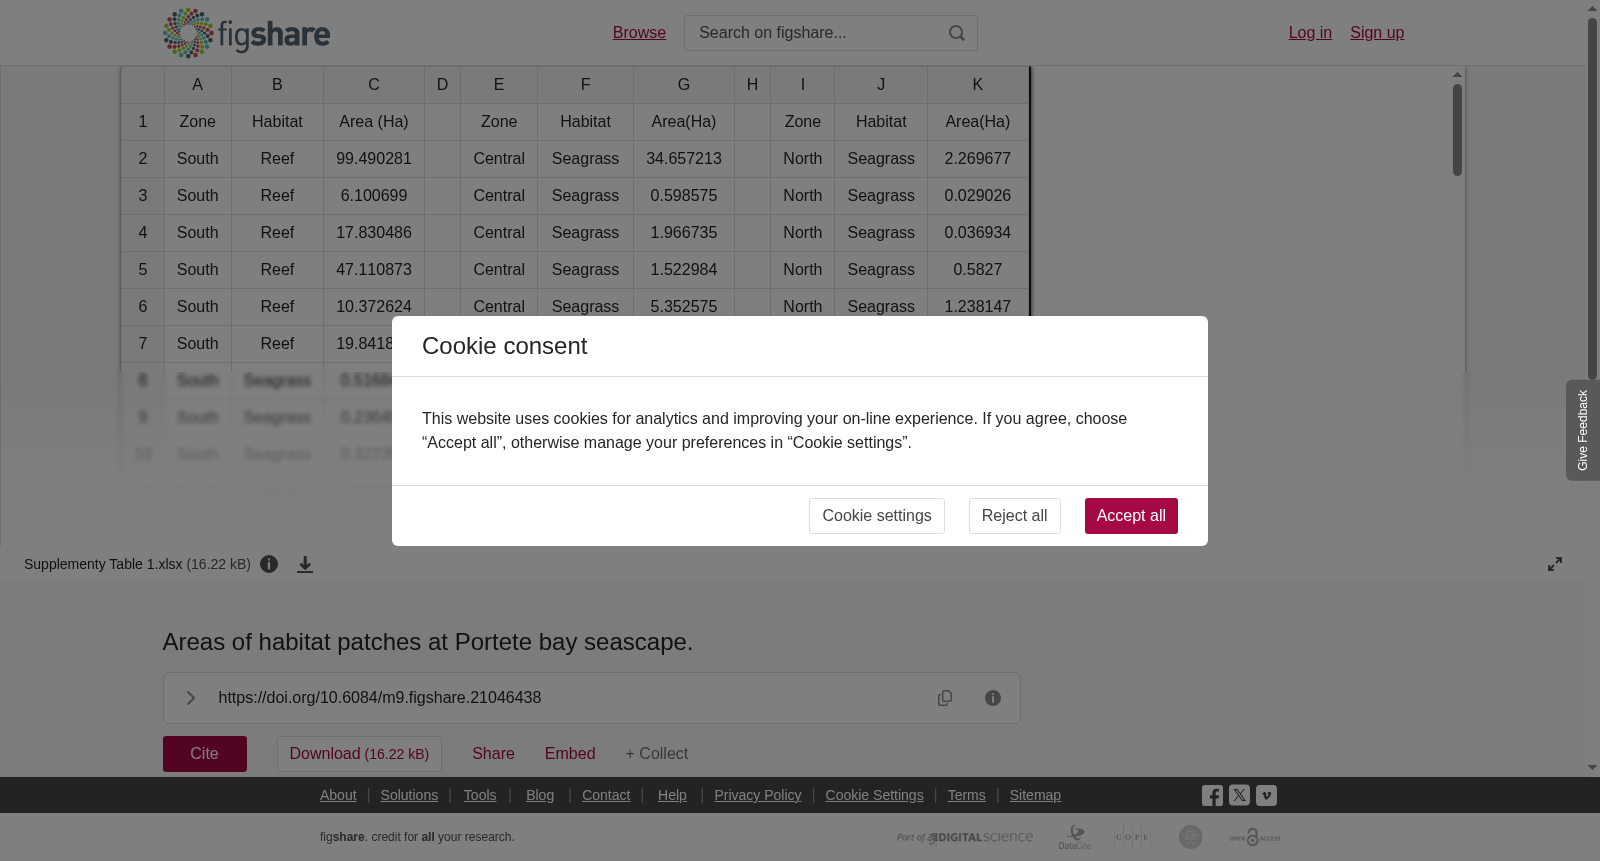Open Cookie Settings footer link
Viewport: 1600px width, 861px height.
(874, 795)
